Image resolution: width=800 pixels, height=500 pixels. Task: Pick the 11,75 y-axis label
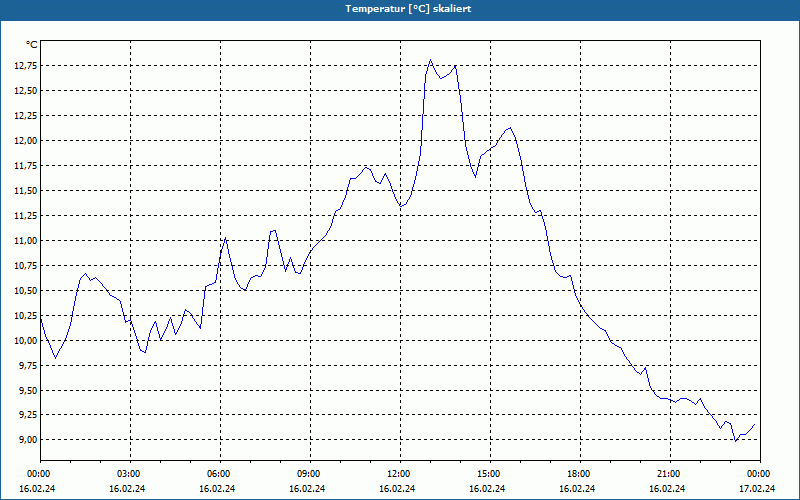24,165
